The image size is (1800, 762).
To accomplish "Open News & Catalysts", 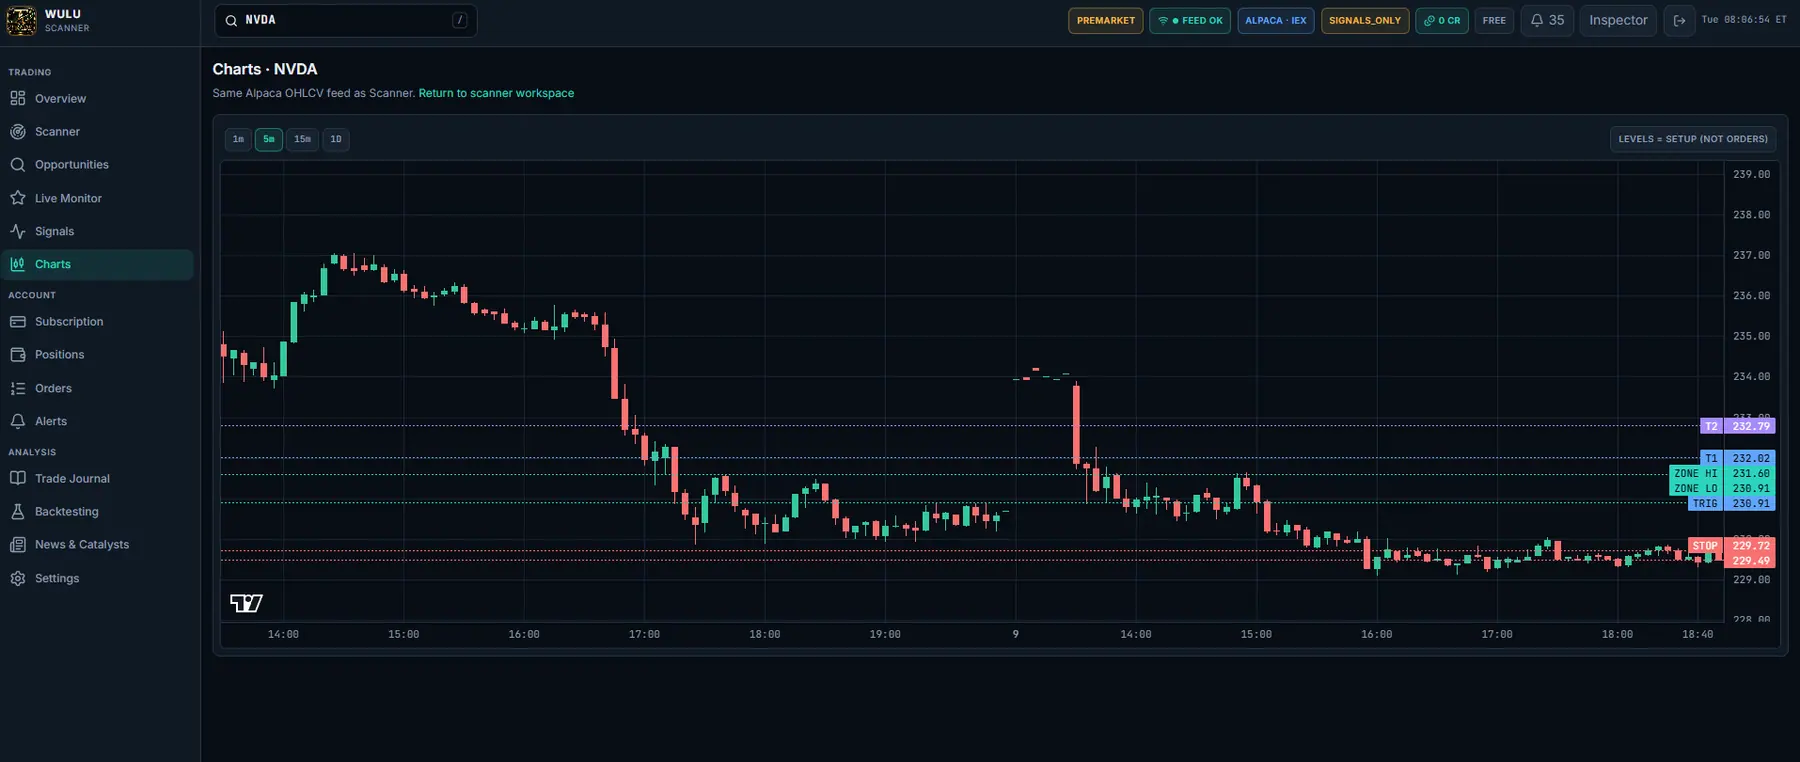I will click(x=97, y=544).
